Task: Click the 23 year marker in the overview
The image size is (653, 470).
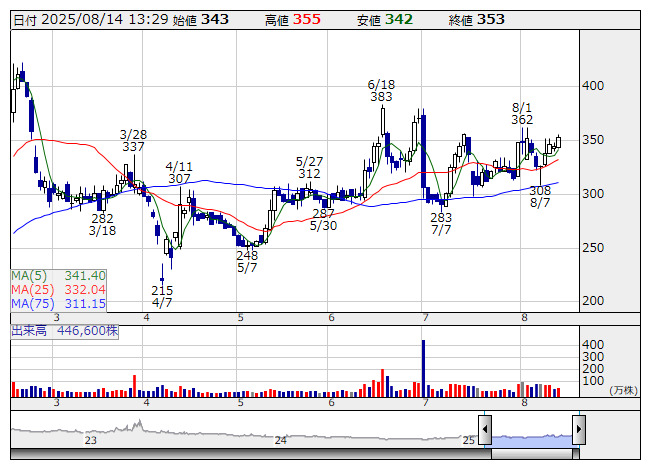Action: pyautogui.click(x=90, y=440)
